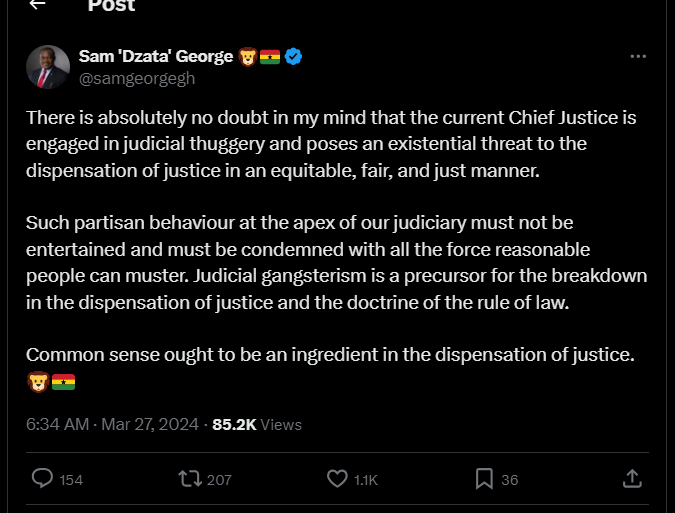
Task: Click the share upload icon
Action: [632, 479]
